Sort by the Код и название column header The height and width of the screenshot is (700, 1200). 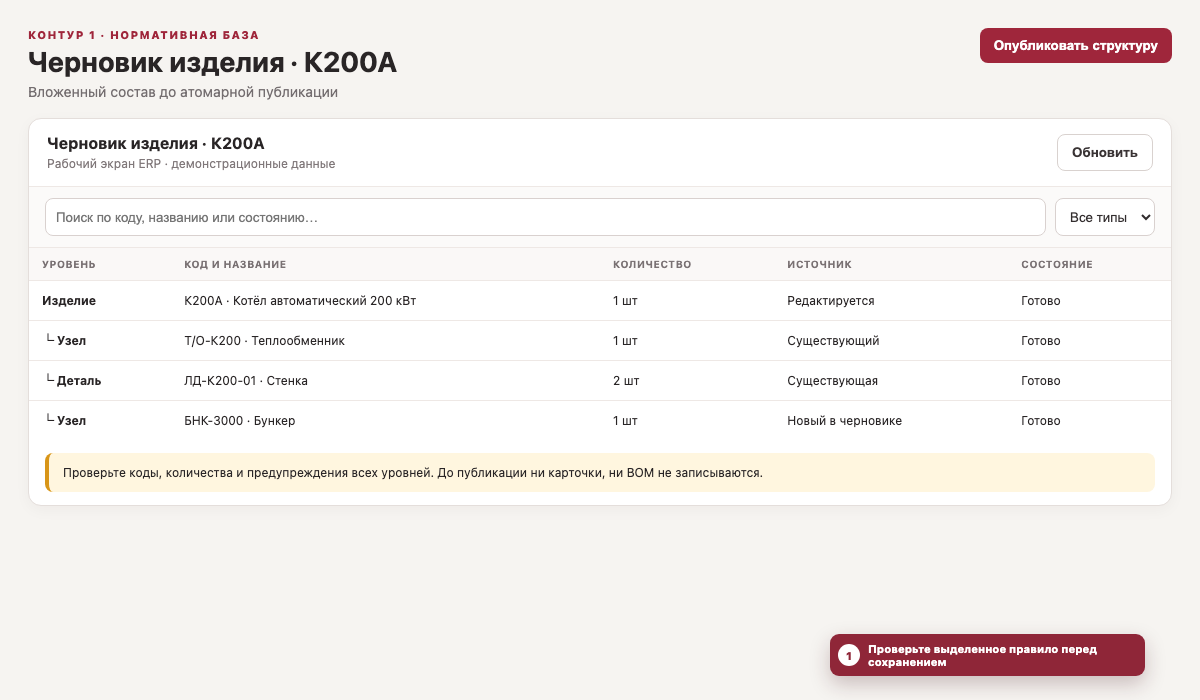(235, 265)
